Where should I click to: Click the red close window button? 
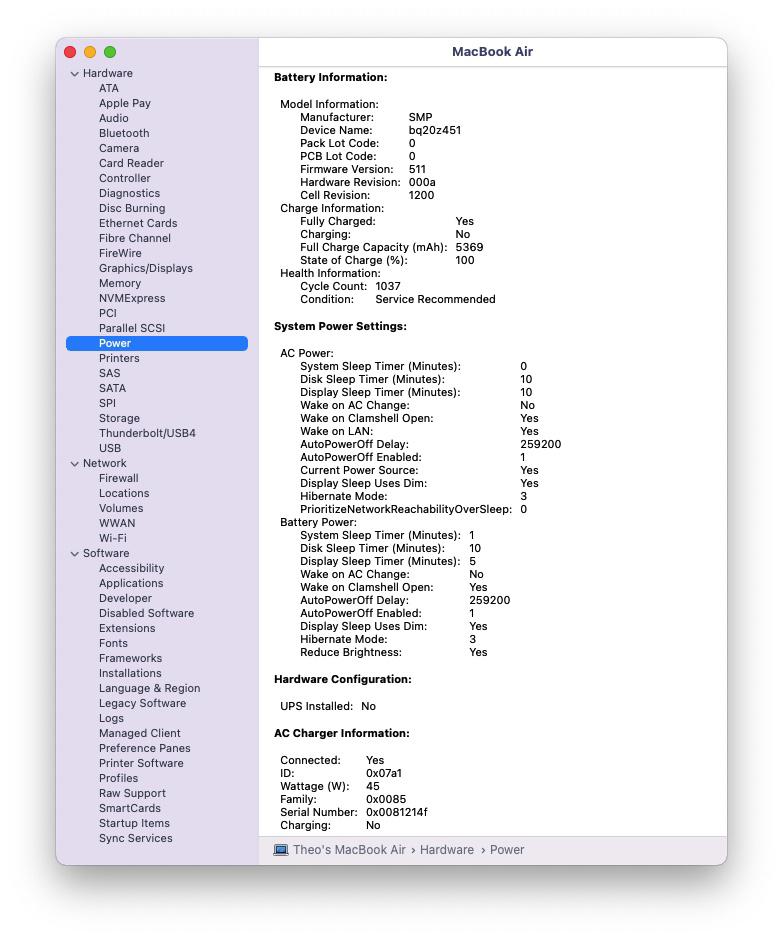click(x=70, y=52)
